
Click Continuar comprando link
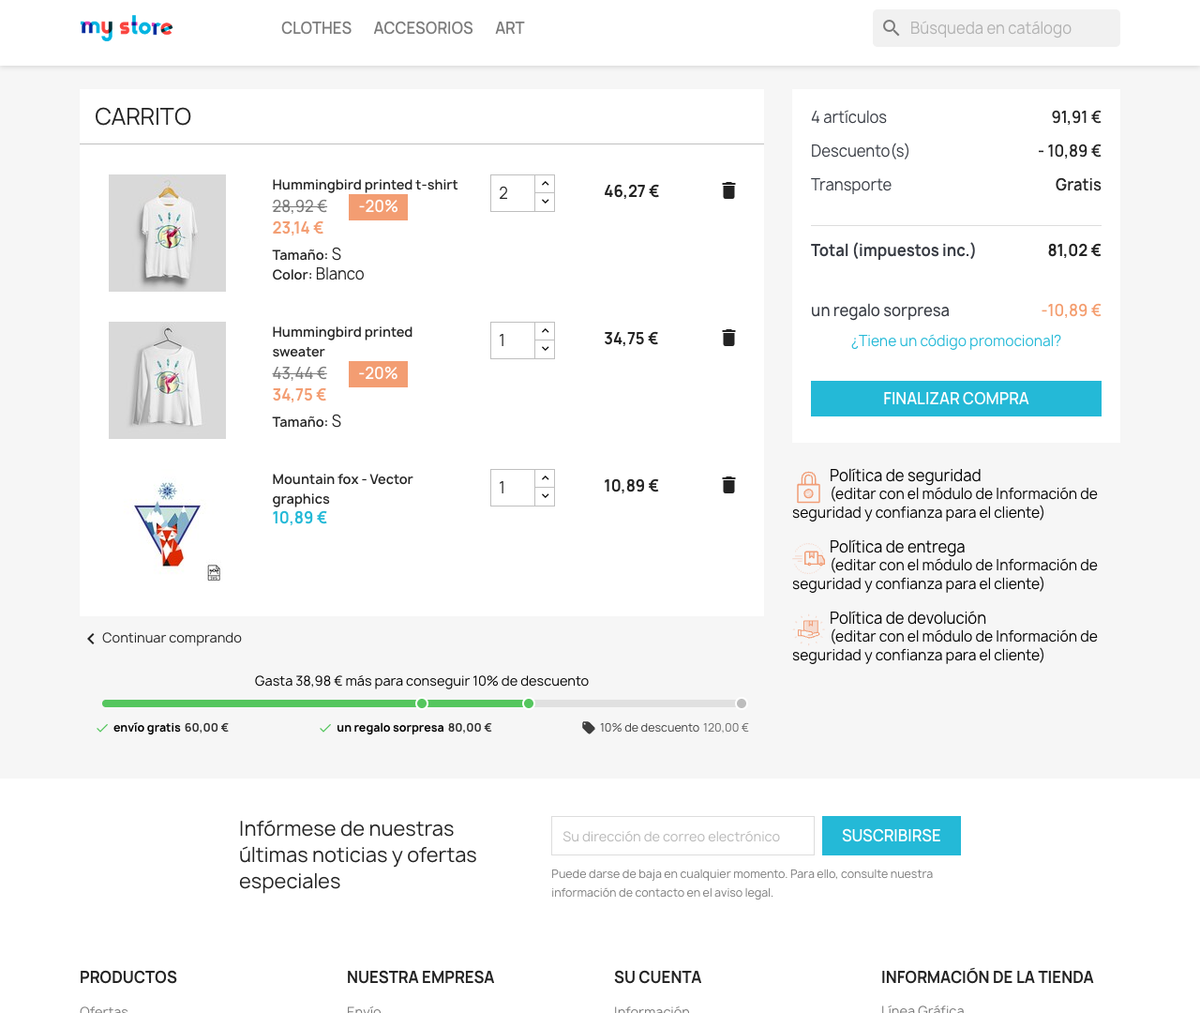click(164, 638)
